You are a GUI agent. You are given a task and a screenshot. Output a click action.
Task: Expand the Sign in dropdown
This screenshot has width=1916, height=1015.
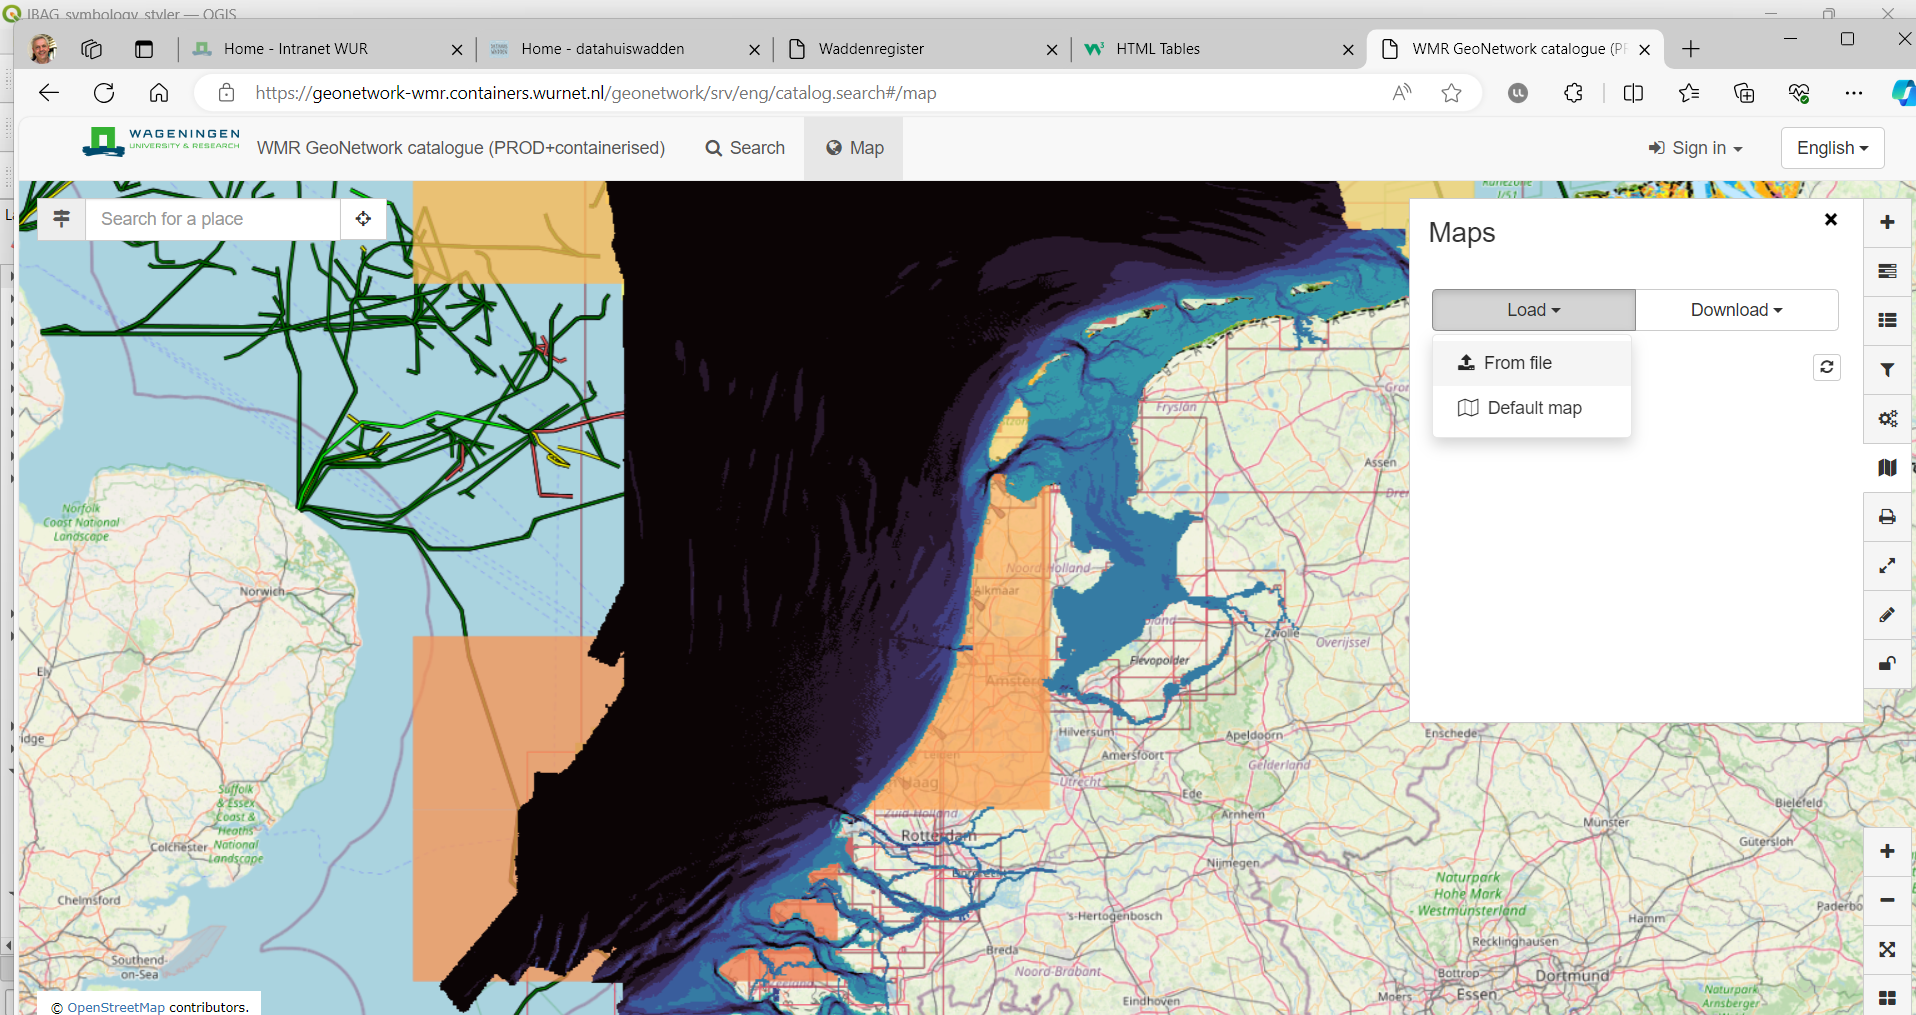point(1696,148)
